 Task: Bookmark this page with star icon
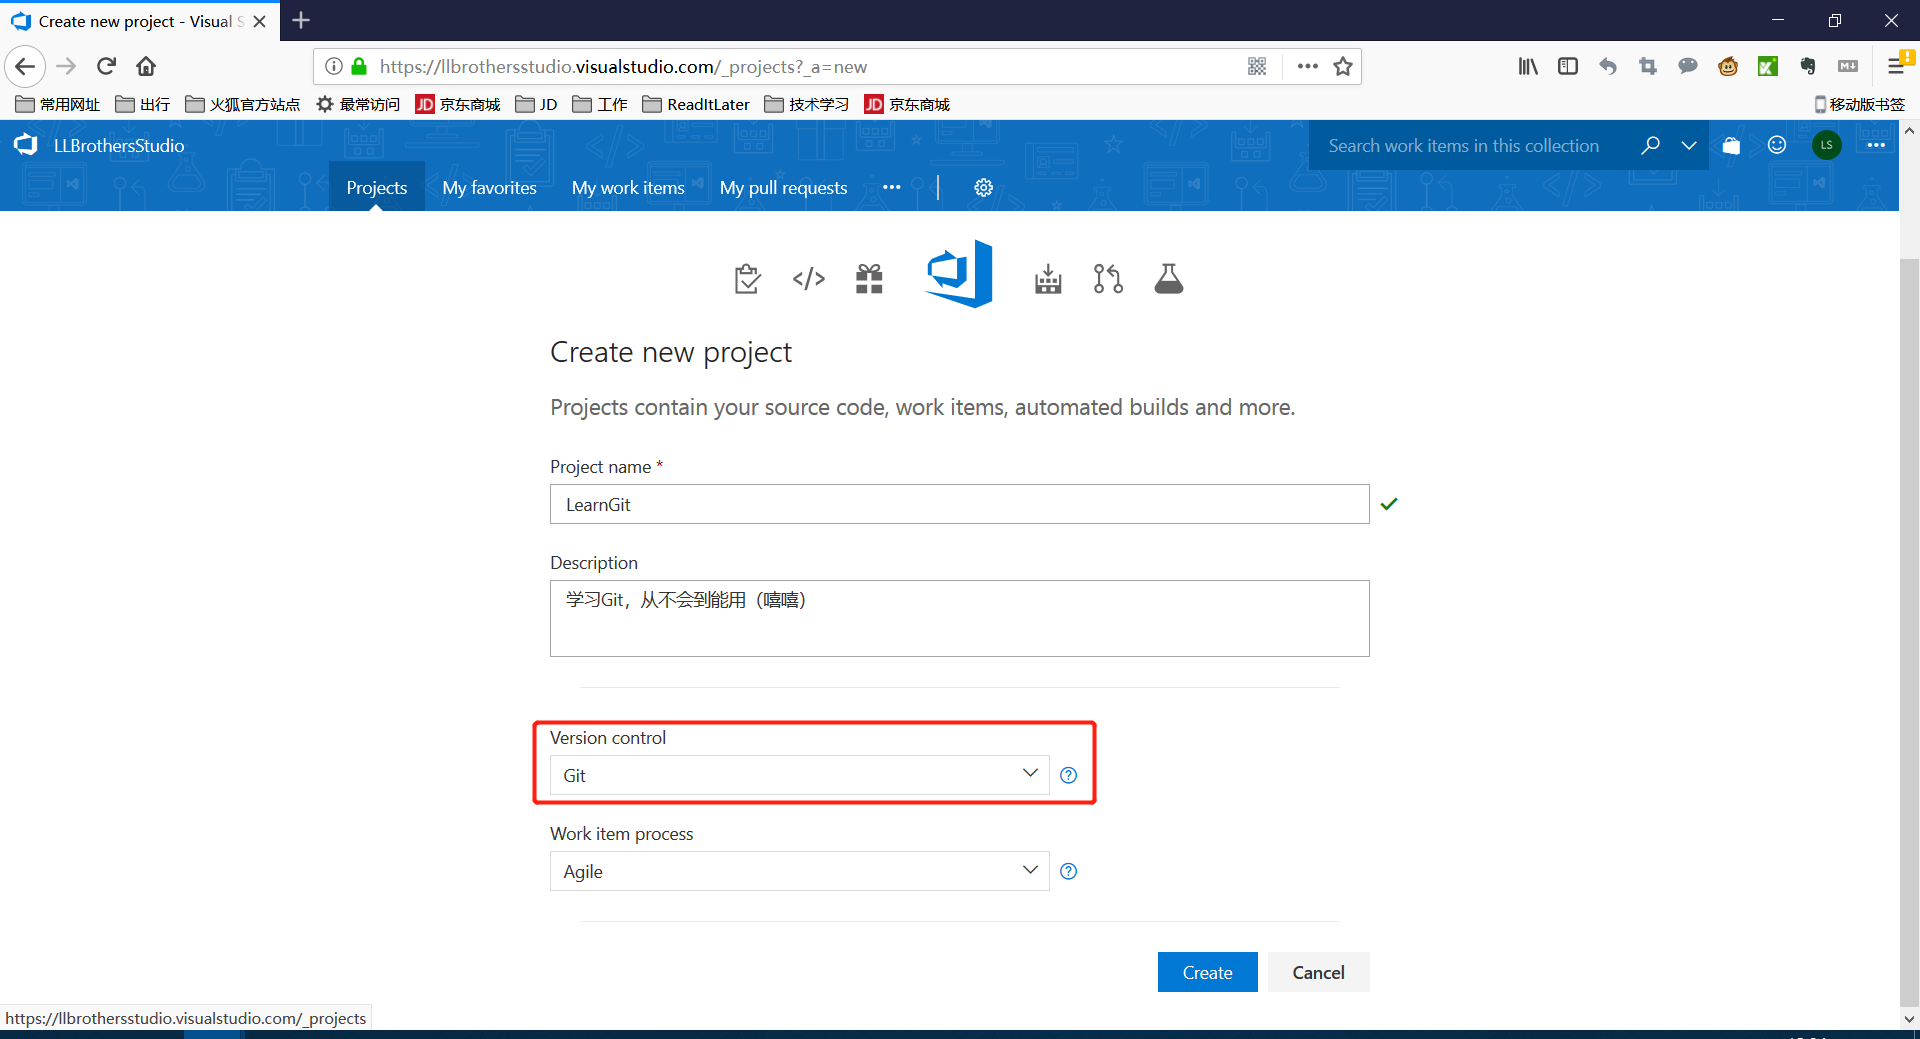click(1343, 67)
